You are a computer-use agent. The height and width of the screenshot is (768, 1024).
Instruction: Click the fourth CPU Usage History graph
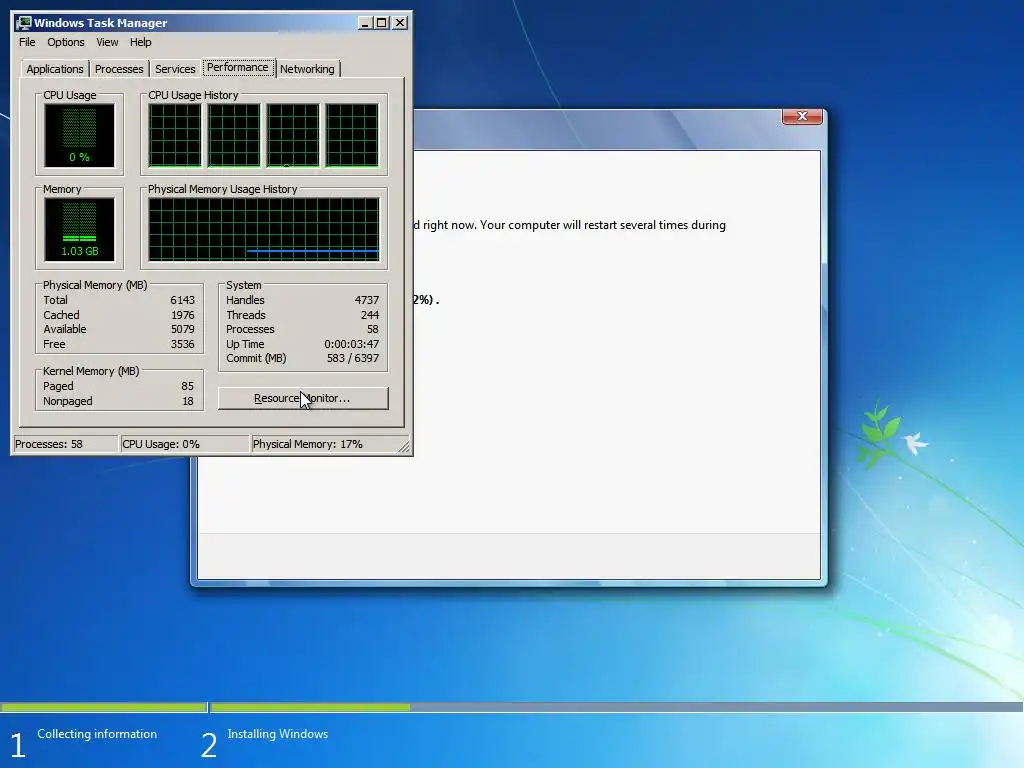352,136
